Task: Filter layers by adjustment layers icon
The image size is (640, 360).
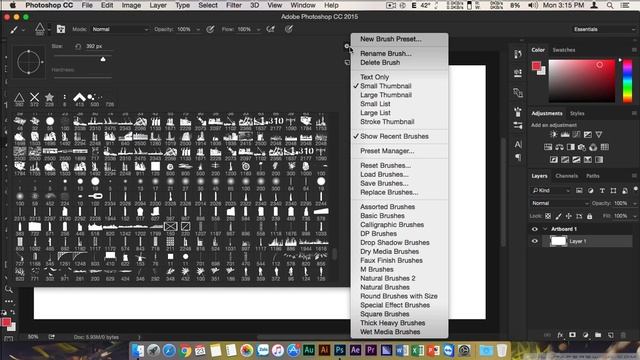Action: click(590, 191)
